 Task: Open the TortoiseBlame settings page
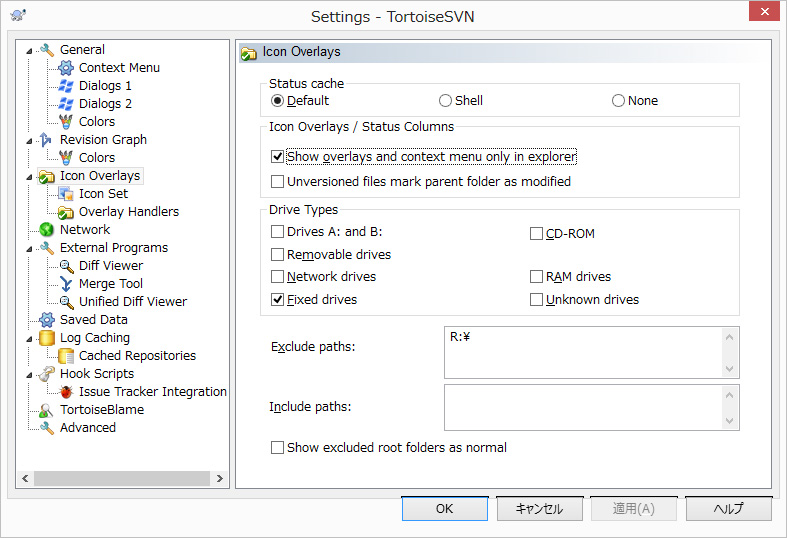tap(102, 410)
